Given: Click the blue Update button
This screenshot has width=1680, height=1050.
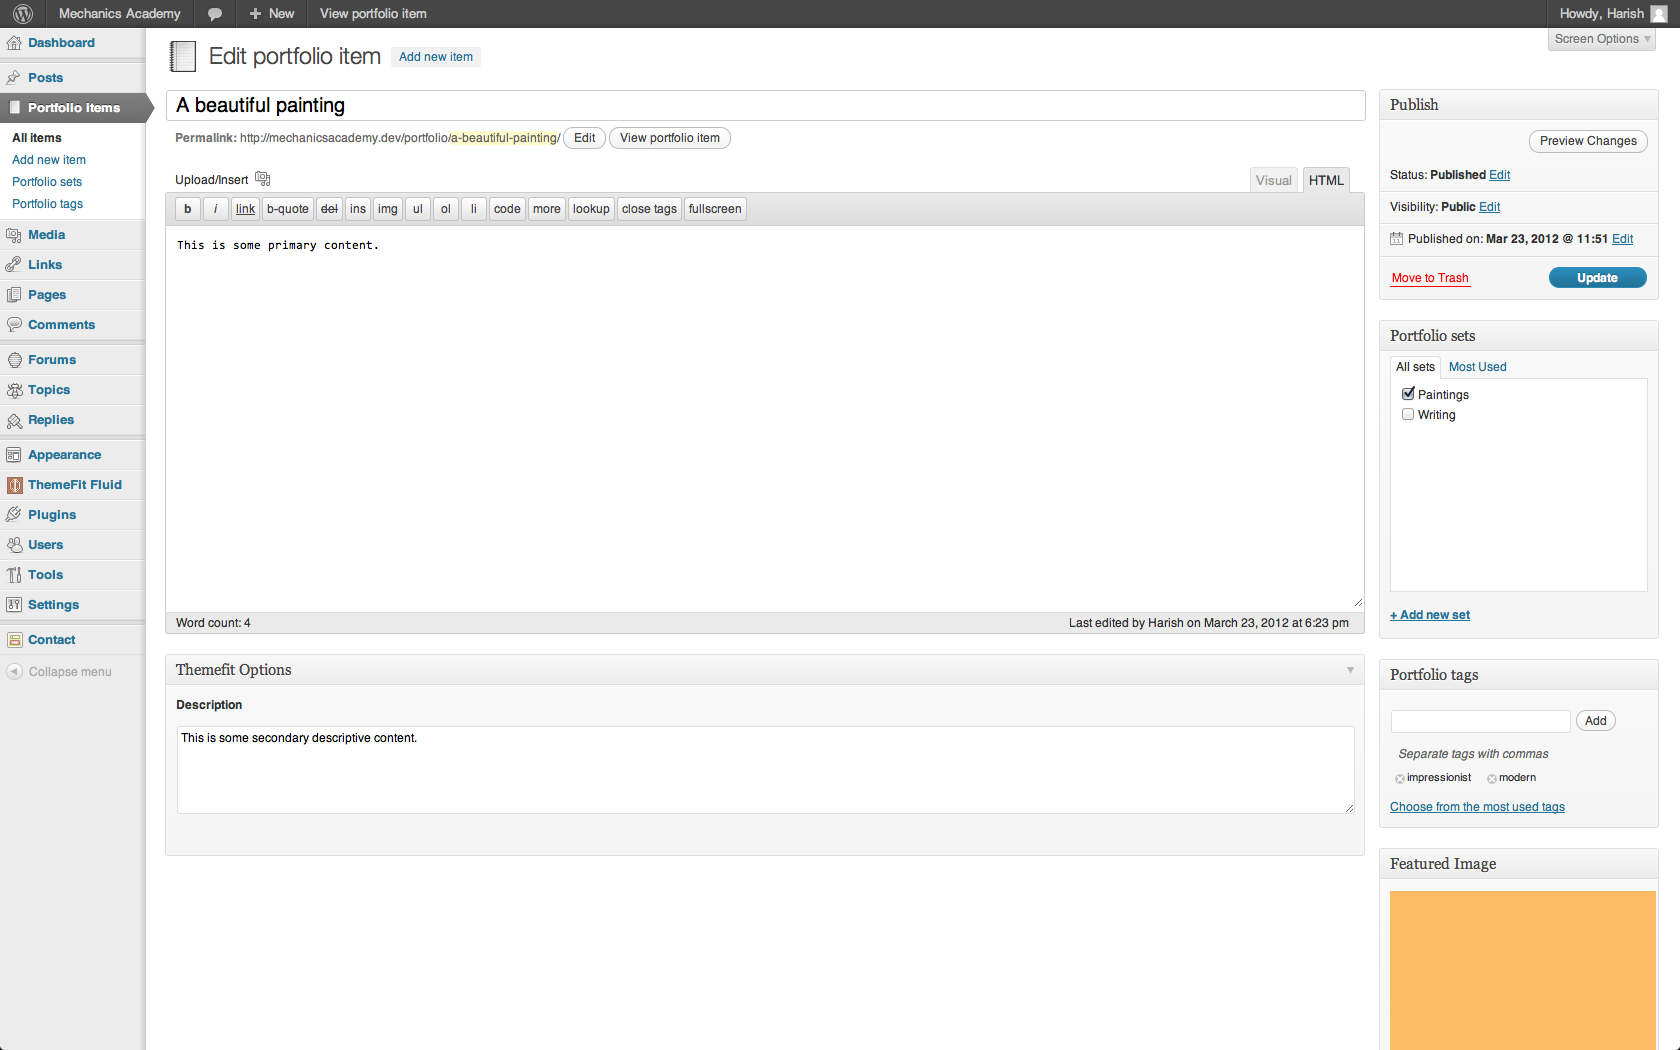Looking at the screenshot, I should [1597, 278].
